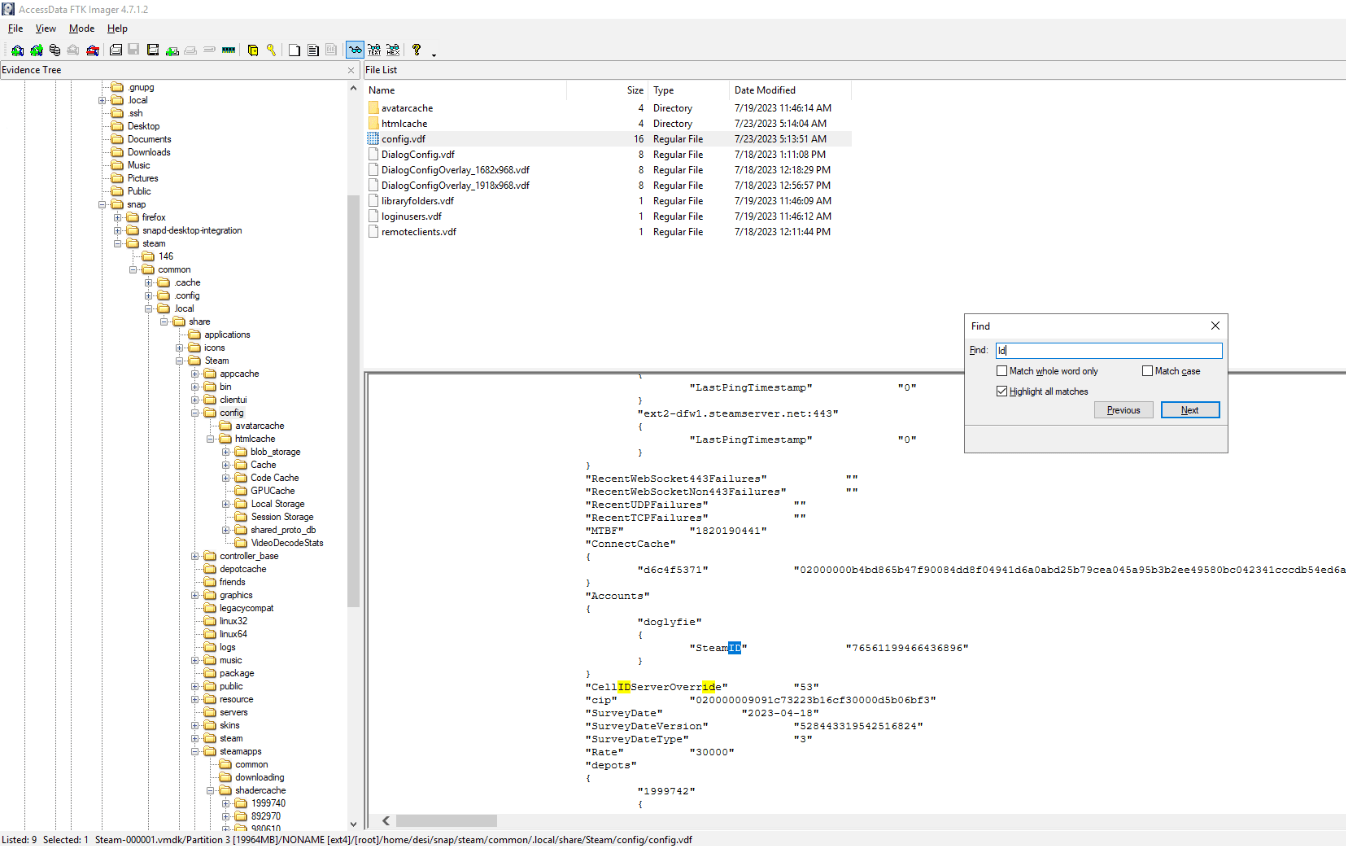Click the Evidence Tree vertical scrollbar thumb
The width and height of the screenshot is (1346, 846).
(x=353, y=400)
